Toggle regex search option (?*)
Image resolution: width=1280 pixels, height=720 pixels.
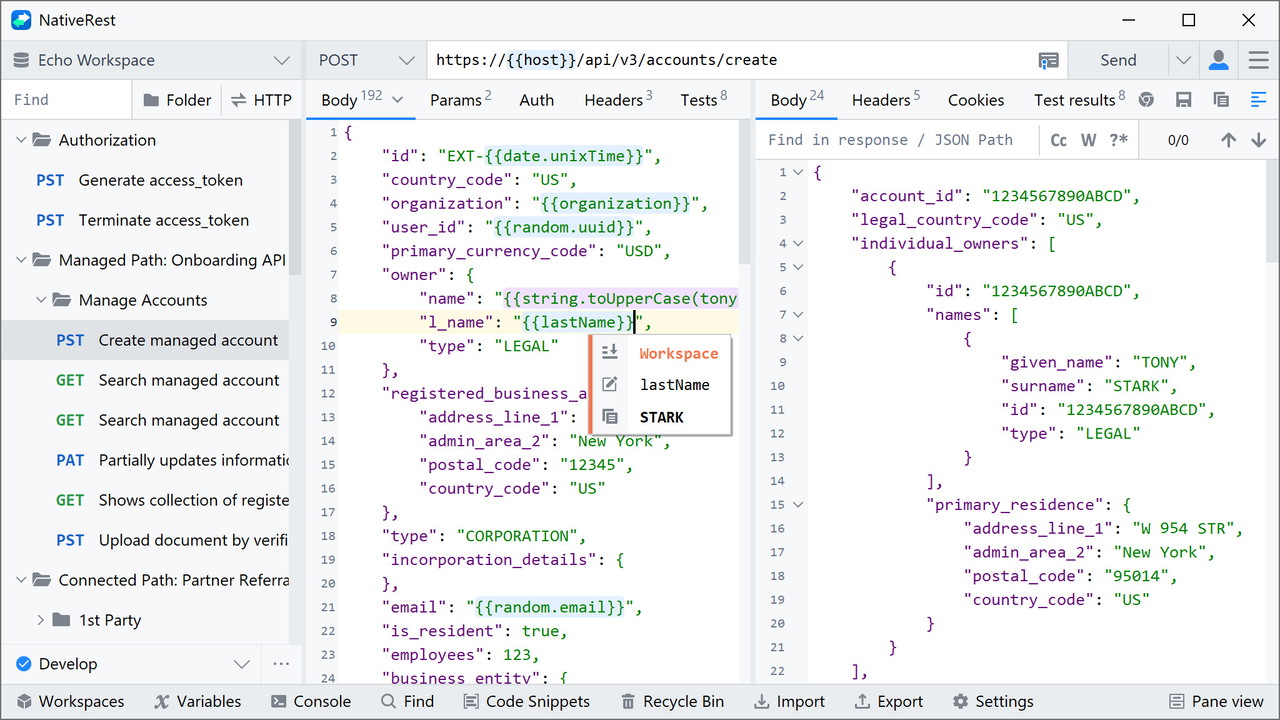(x=1119, y=140)
